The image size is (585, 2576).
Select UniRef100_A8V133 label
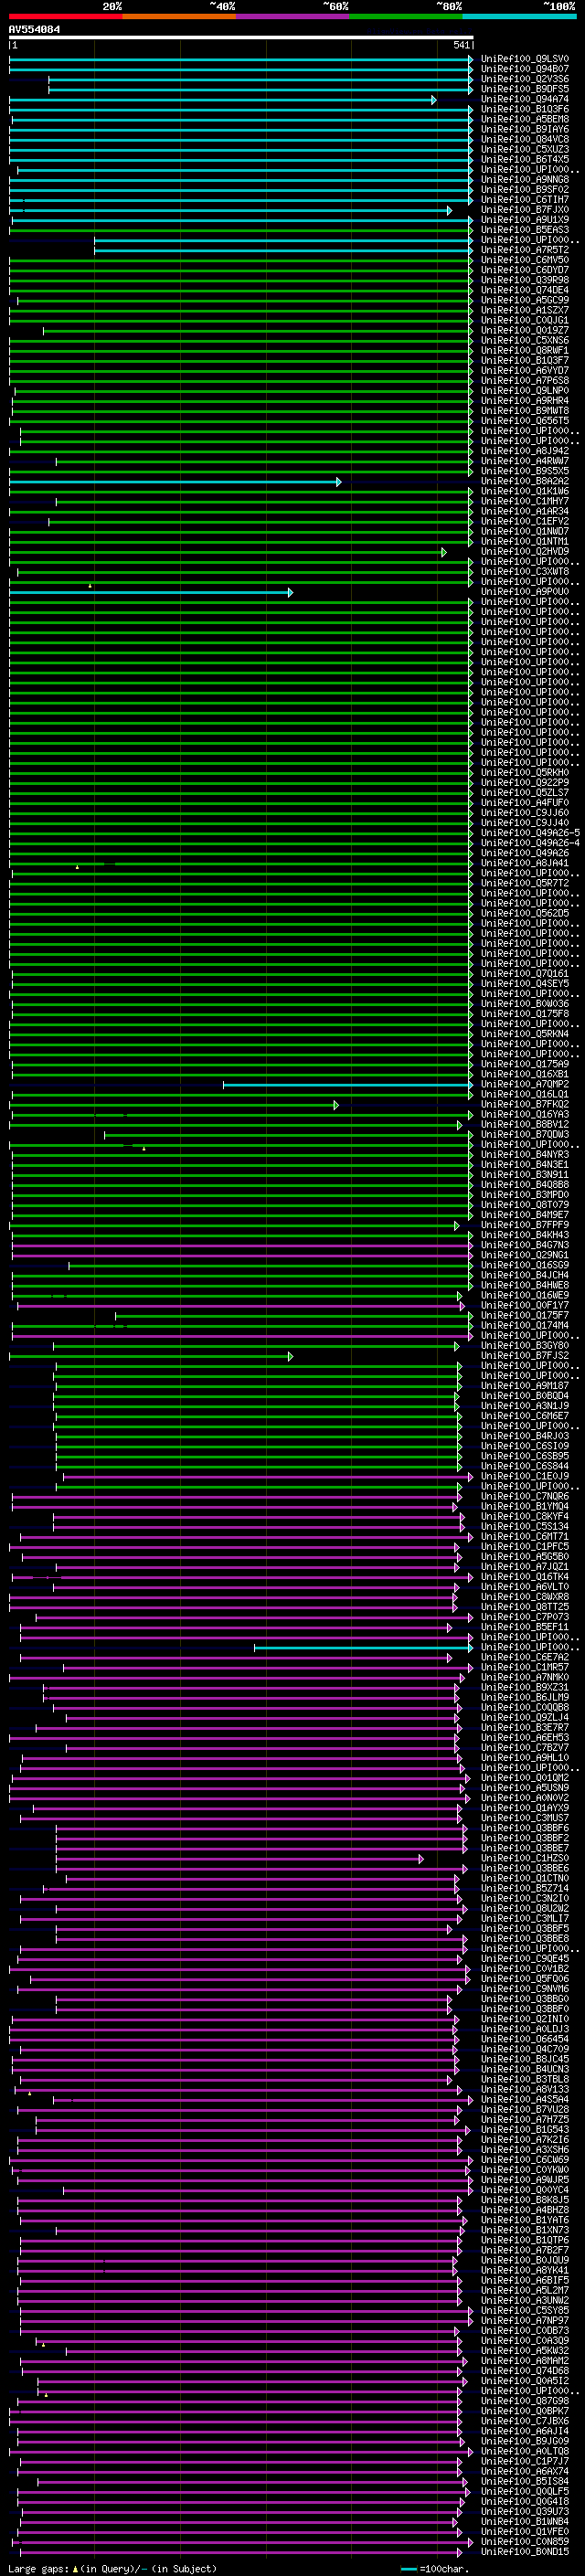click(524, 2089)
